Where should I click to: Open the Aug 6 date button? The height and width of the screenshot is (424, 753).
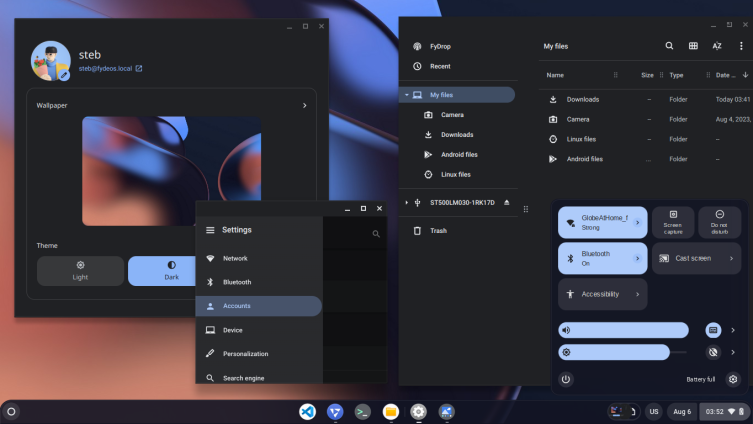point(682,412)
